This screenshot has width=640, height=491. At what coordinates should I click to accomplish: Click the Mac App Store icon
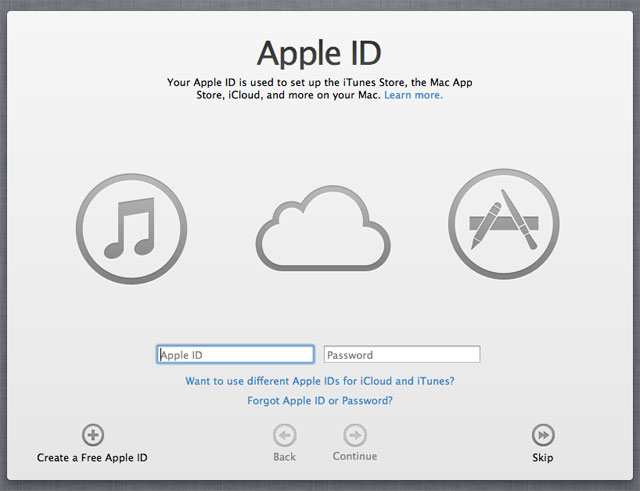coord(504,224)
